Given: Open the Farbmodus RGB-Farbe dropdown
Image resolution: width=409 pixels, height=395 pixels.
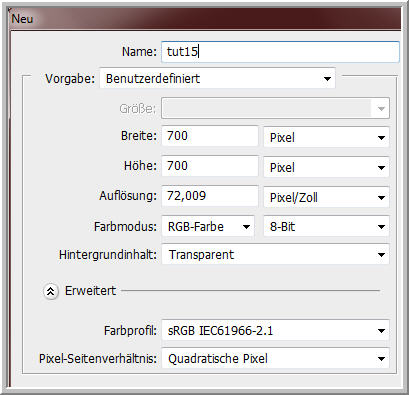Looking at the screenshot, I should pyautogui.click(x=208, y=227).
